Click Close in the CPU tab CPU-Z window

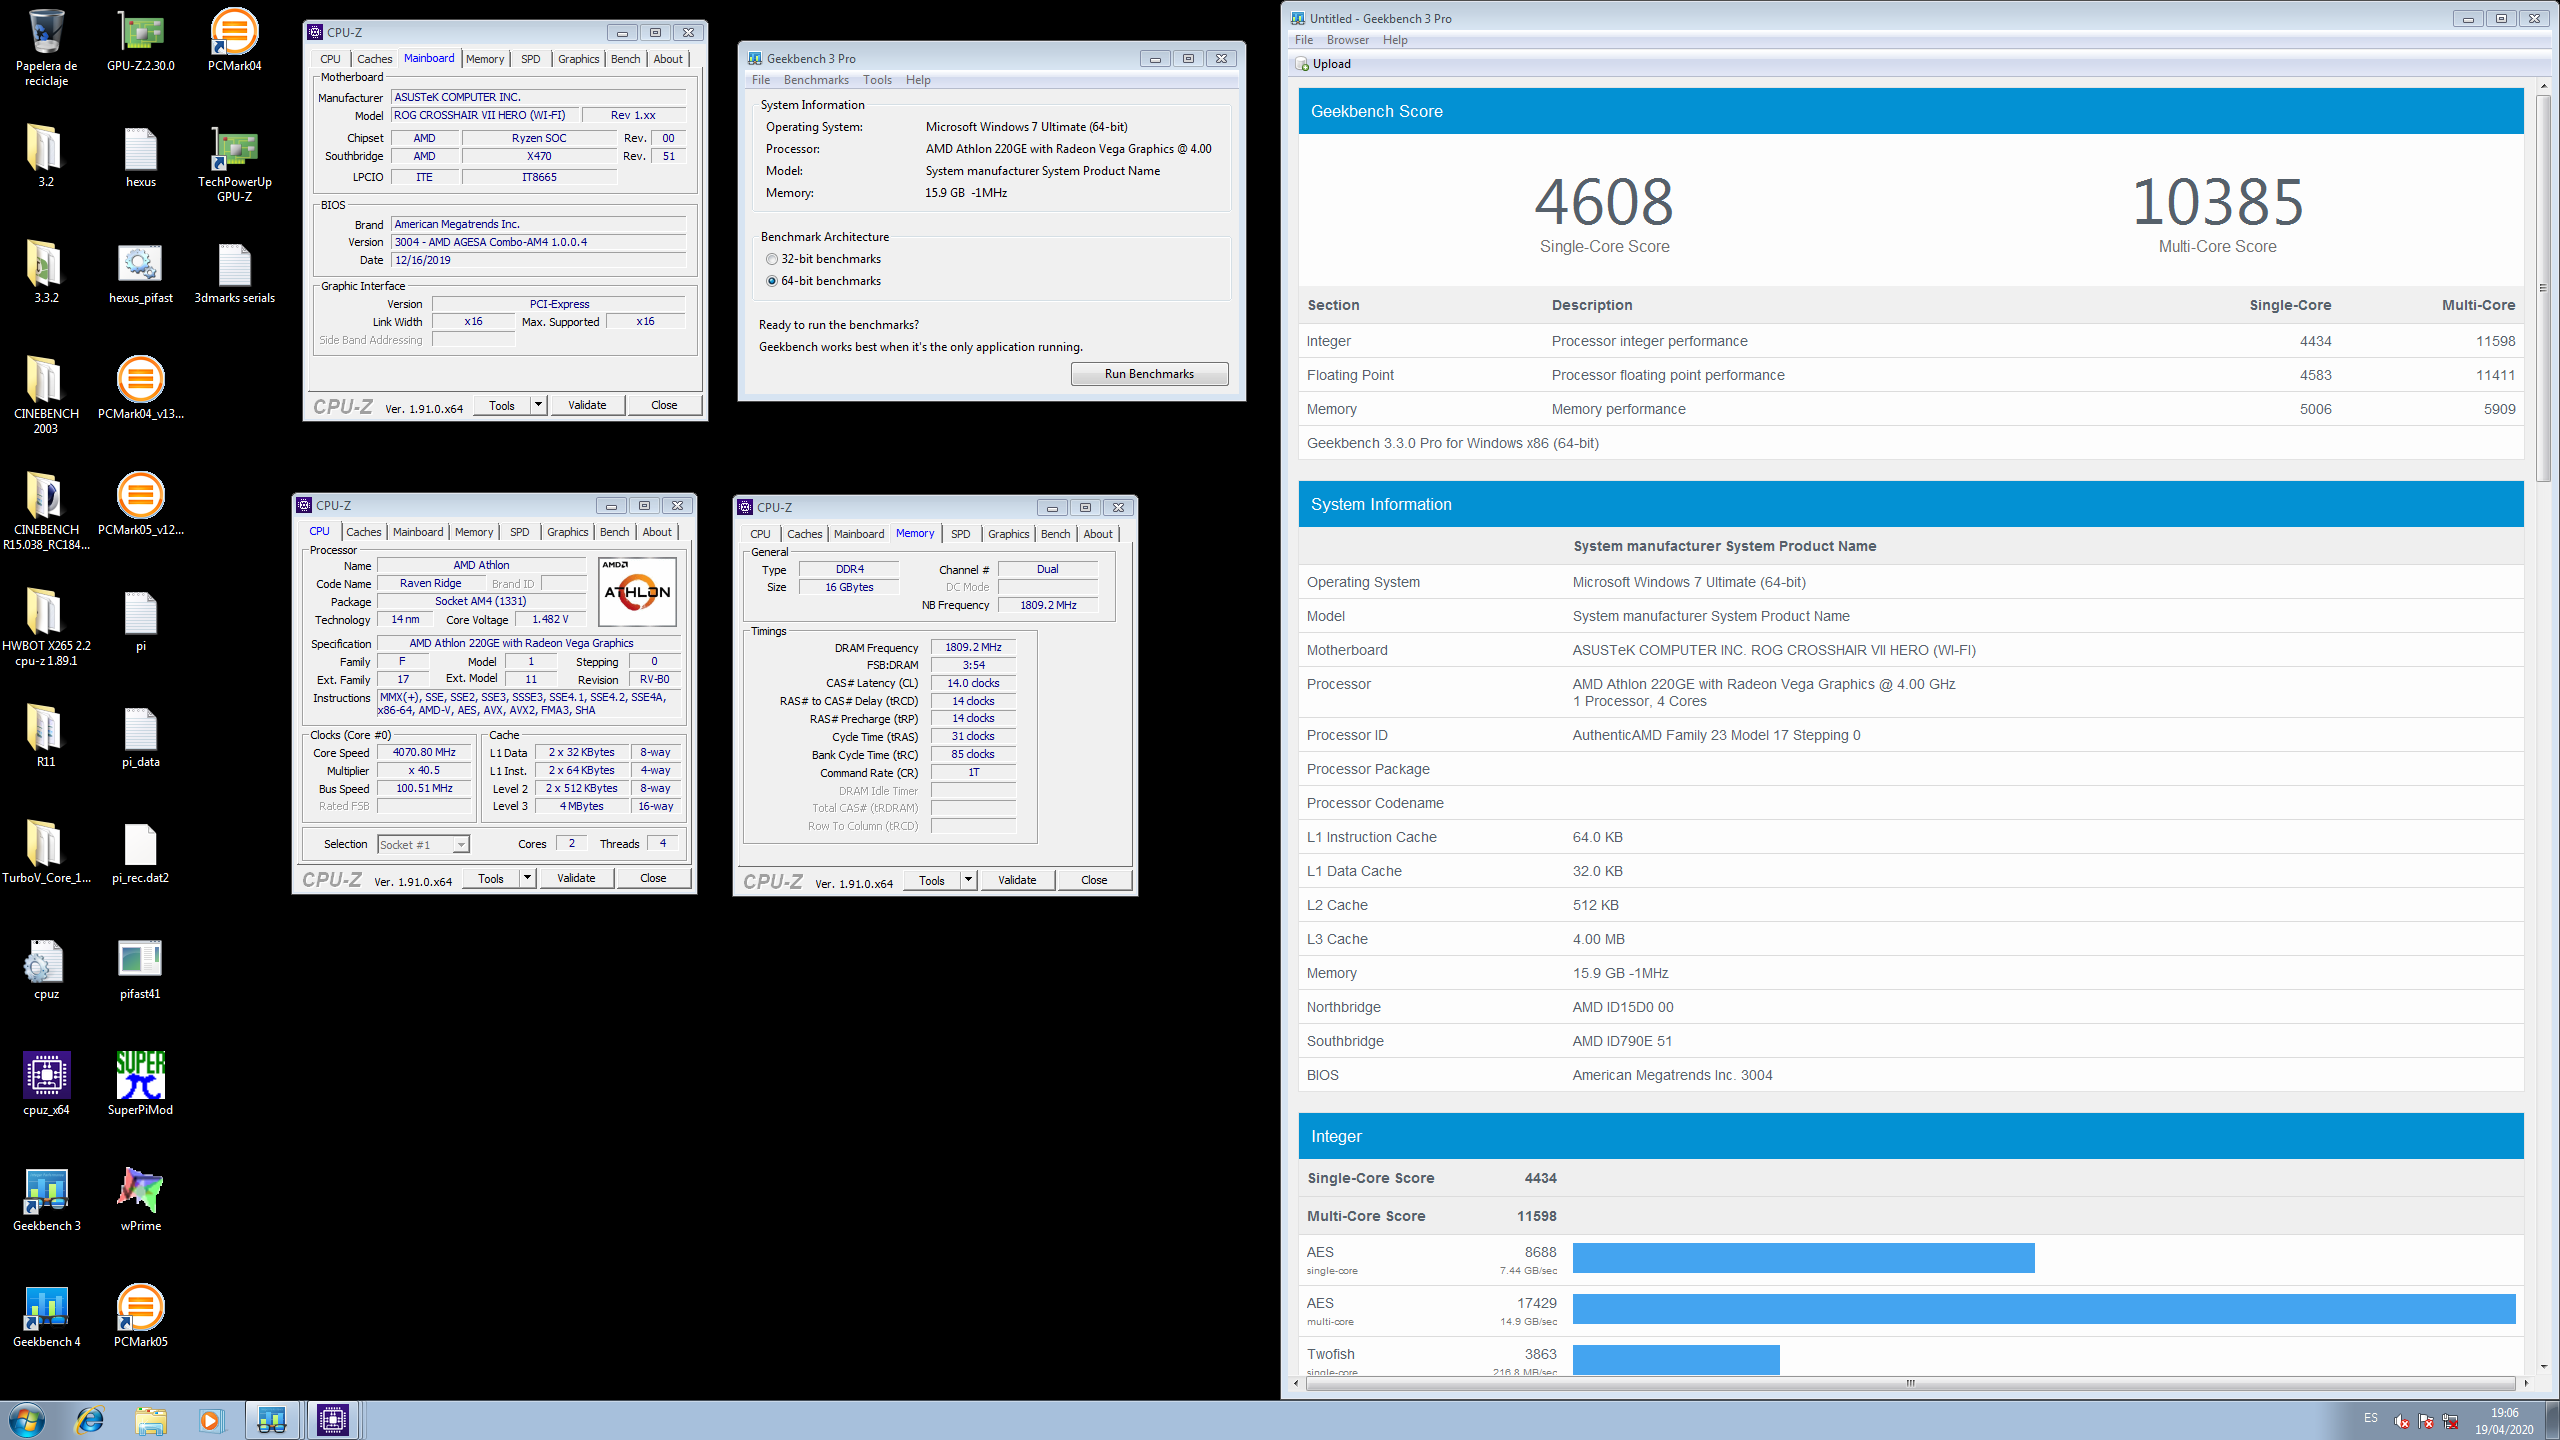point(653,878)
